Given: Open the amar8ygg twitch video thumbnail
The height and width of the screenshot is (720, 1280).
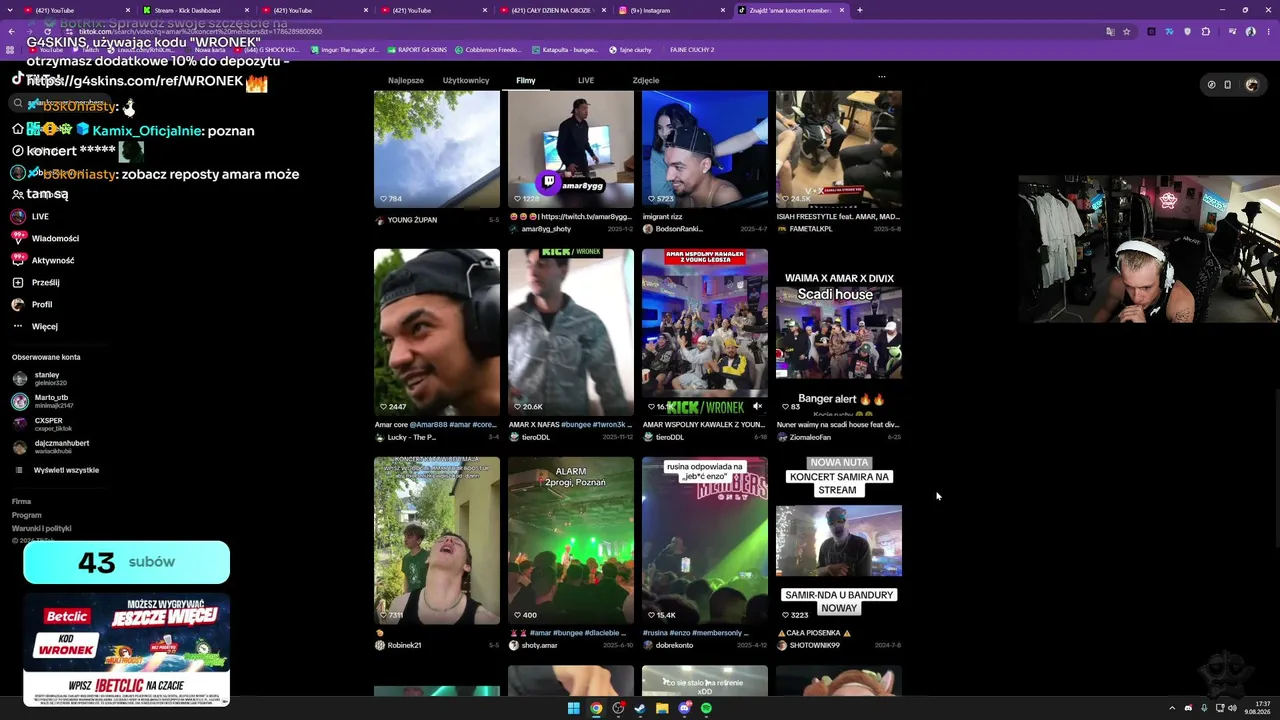Looking at the screenshot, I should point(571,149).
